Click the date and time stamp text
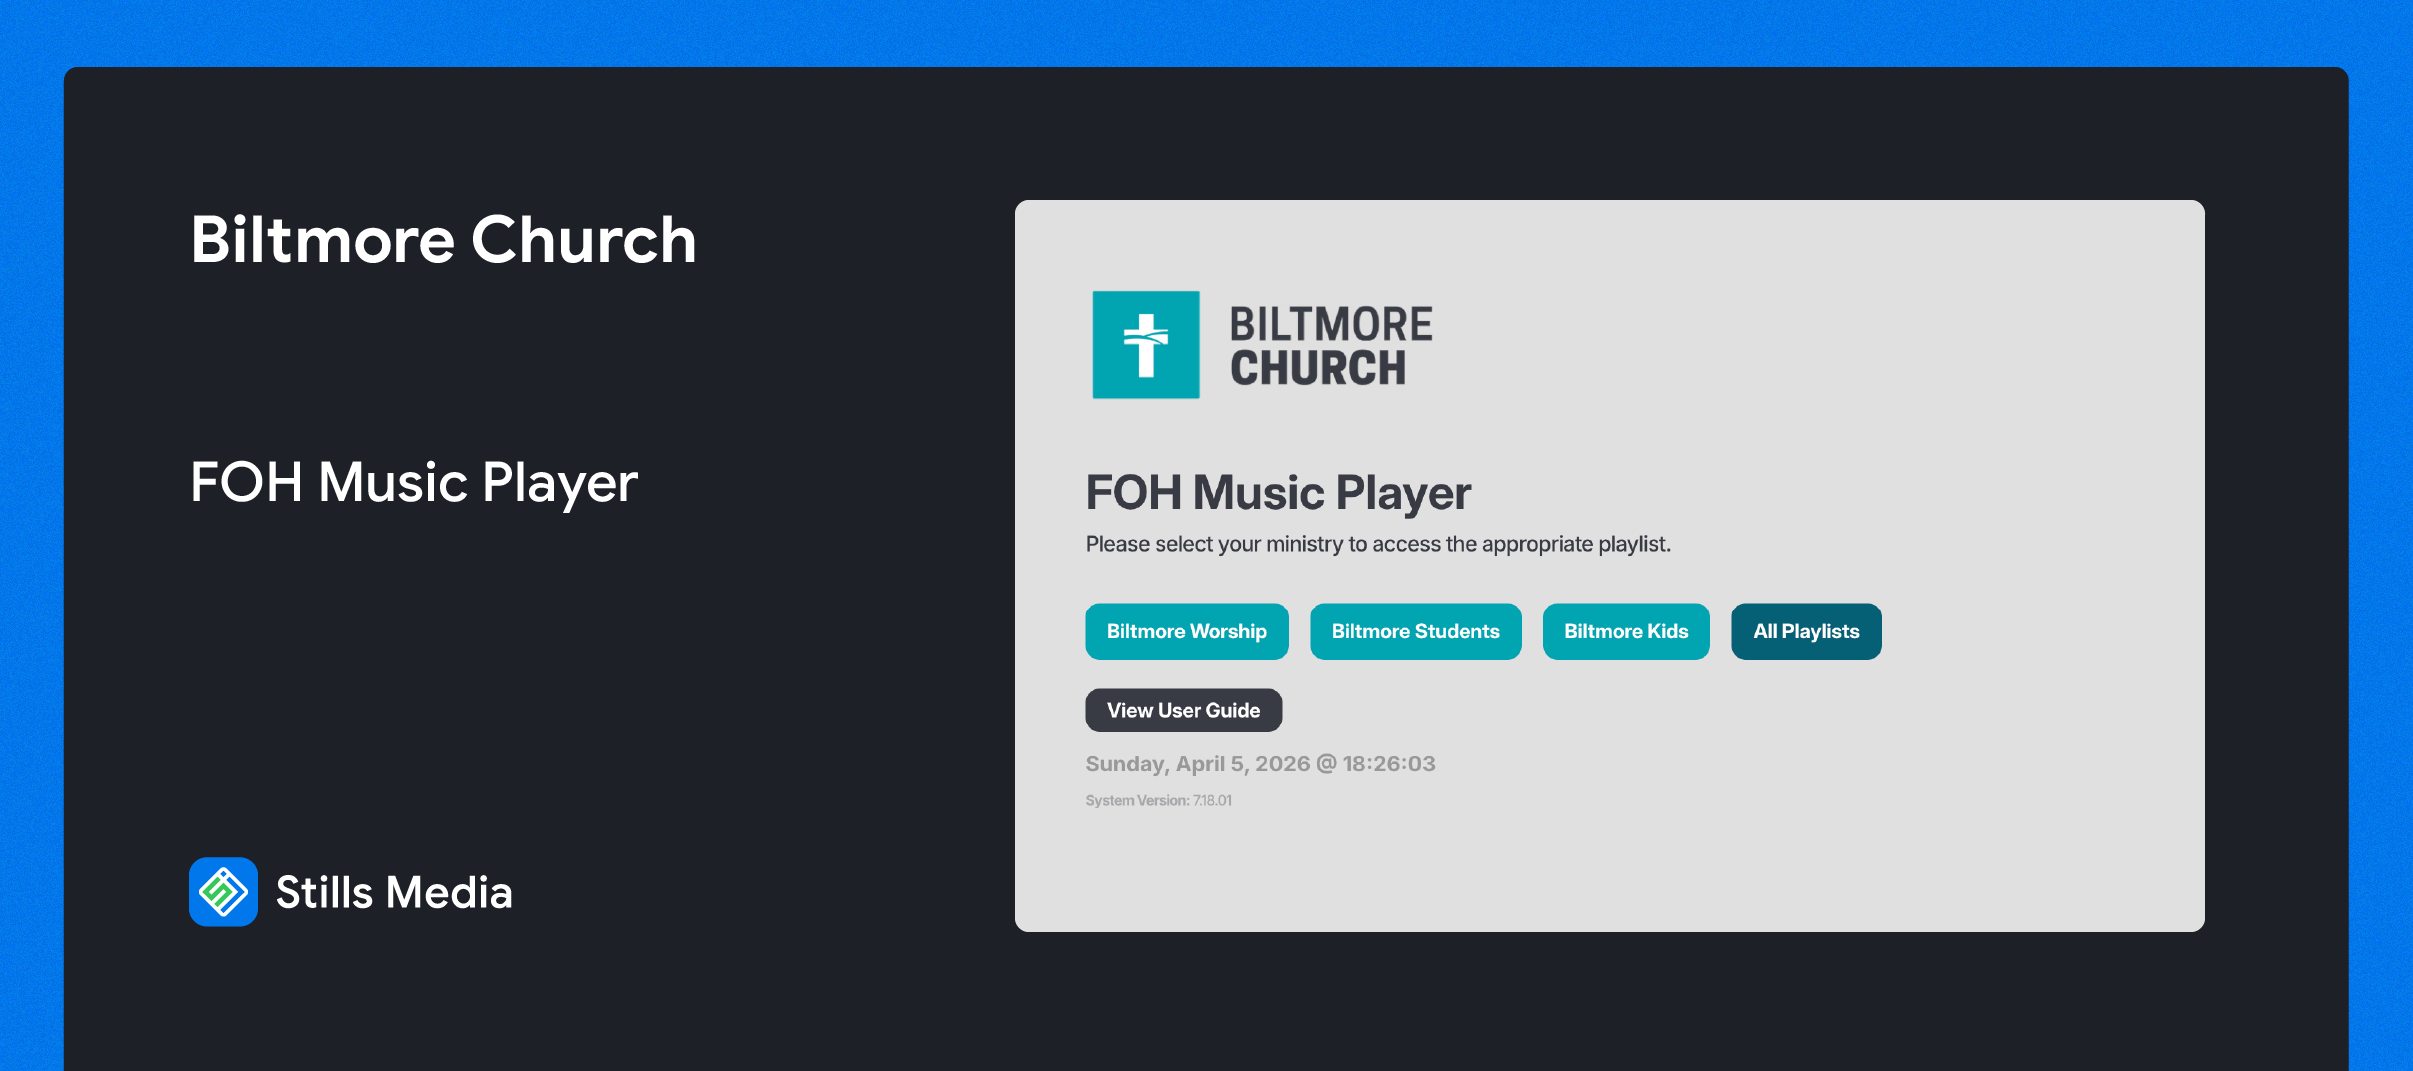The width and height of the screenshot is (2413, 1071). [x=1260, y=764]
